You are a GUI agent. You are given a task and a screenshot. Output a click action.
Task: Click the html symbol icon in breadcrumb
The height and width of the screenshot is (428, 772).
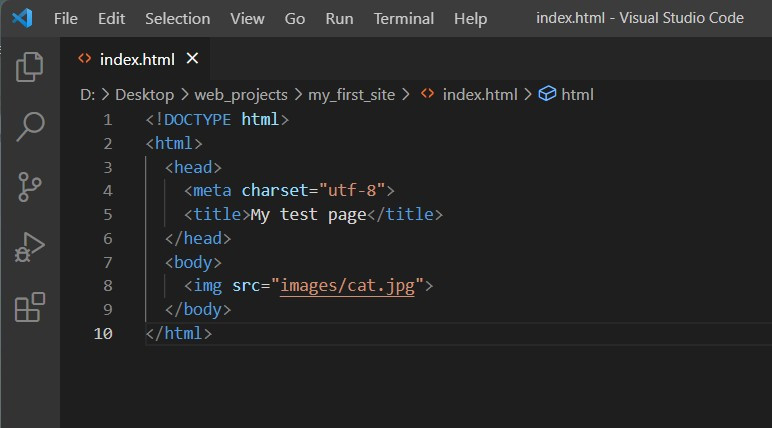click(x=547, y=94)
